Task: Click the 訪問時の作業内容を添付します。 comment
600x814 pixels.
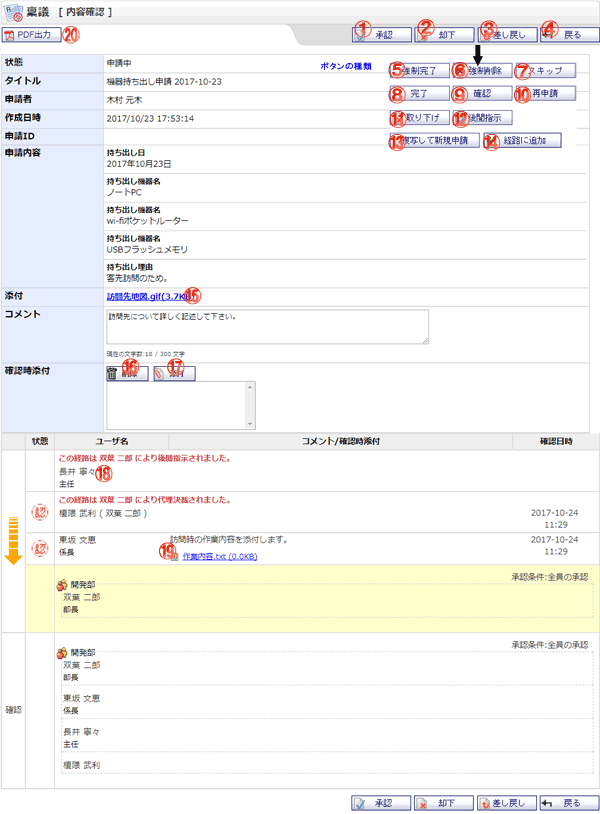Action: click(x=228, y=540)
